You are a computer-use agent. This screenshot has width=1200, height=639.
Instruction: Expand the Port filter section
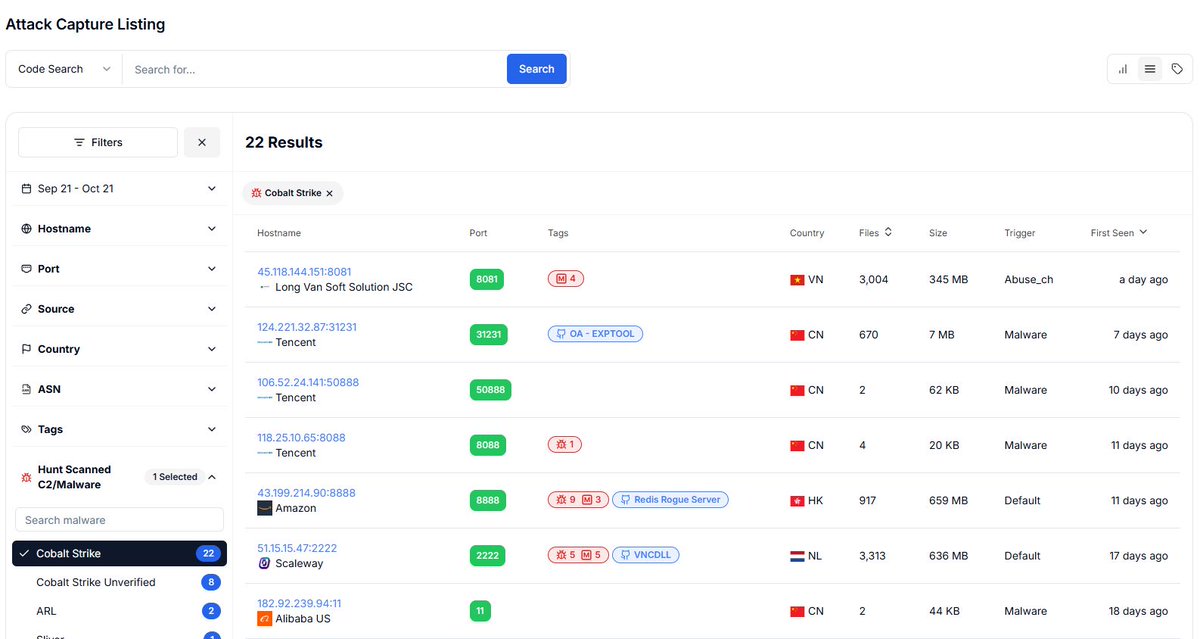[119, 268]
